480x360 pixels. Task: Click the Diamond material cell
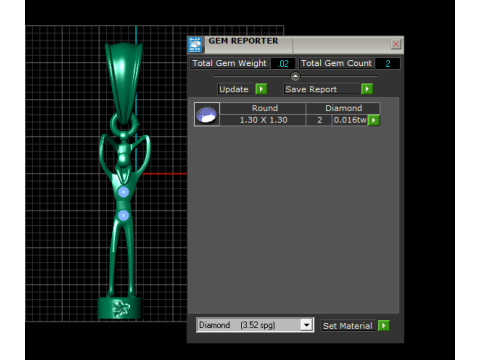point(343,108)
